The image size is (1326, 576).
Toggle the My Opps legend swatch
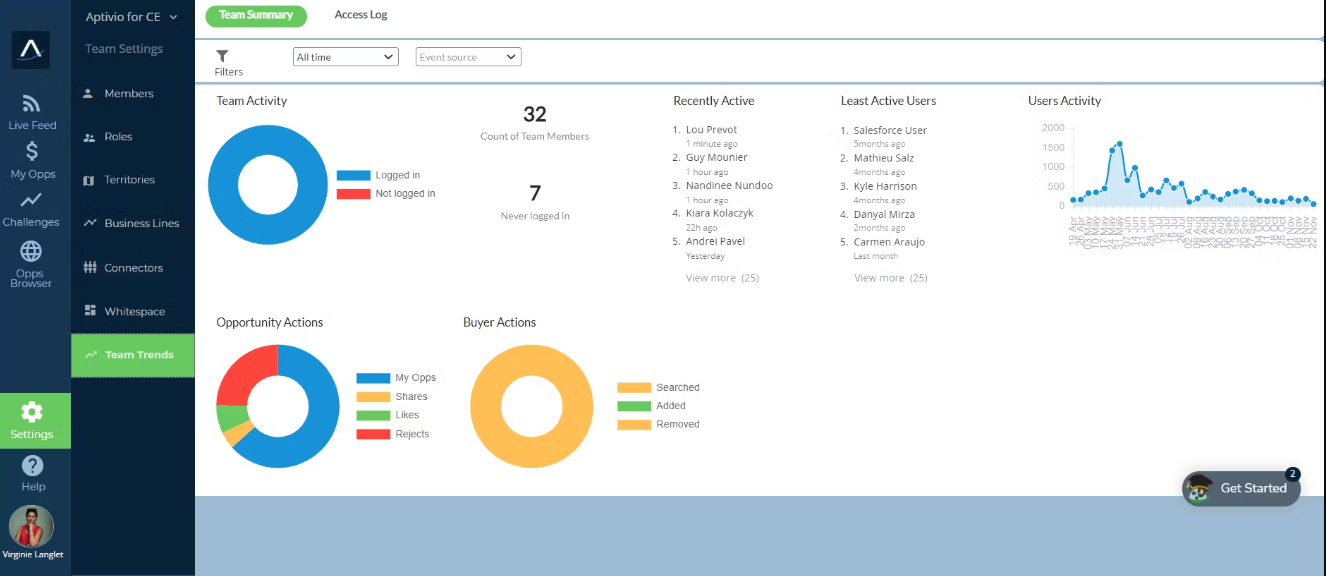[x=373, y=378]
